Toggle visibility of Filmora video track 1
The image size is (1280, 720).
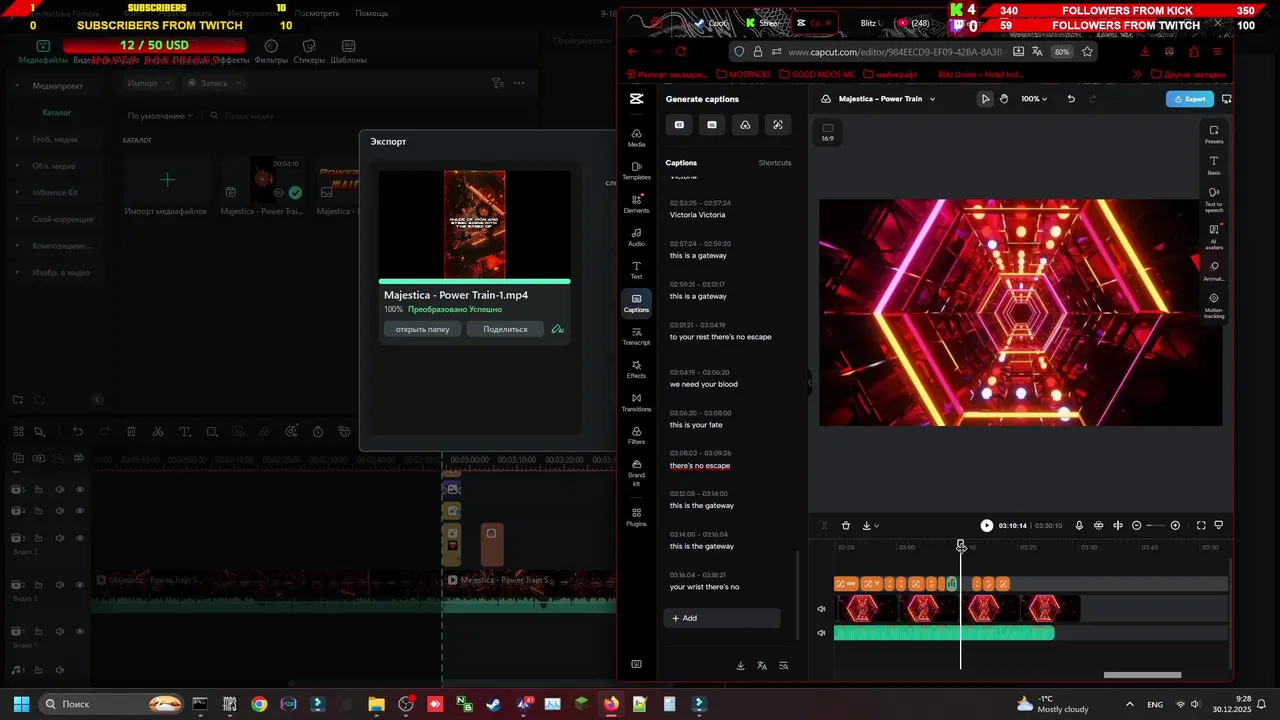[x=80, y=632]
